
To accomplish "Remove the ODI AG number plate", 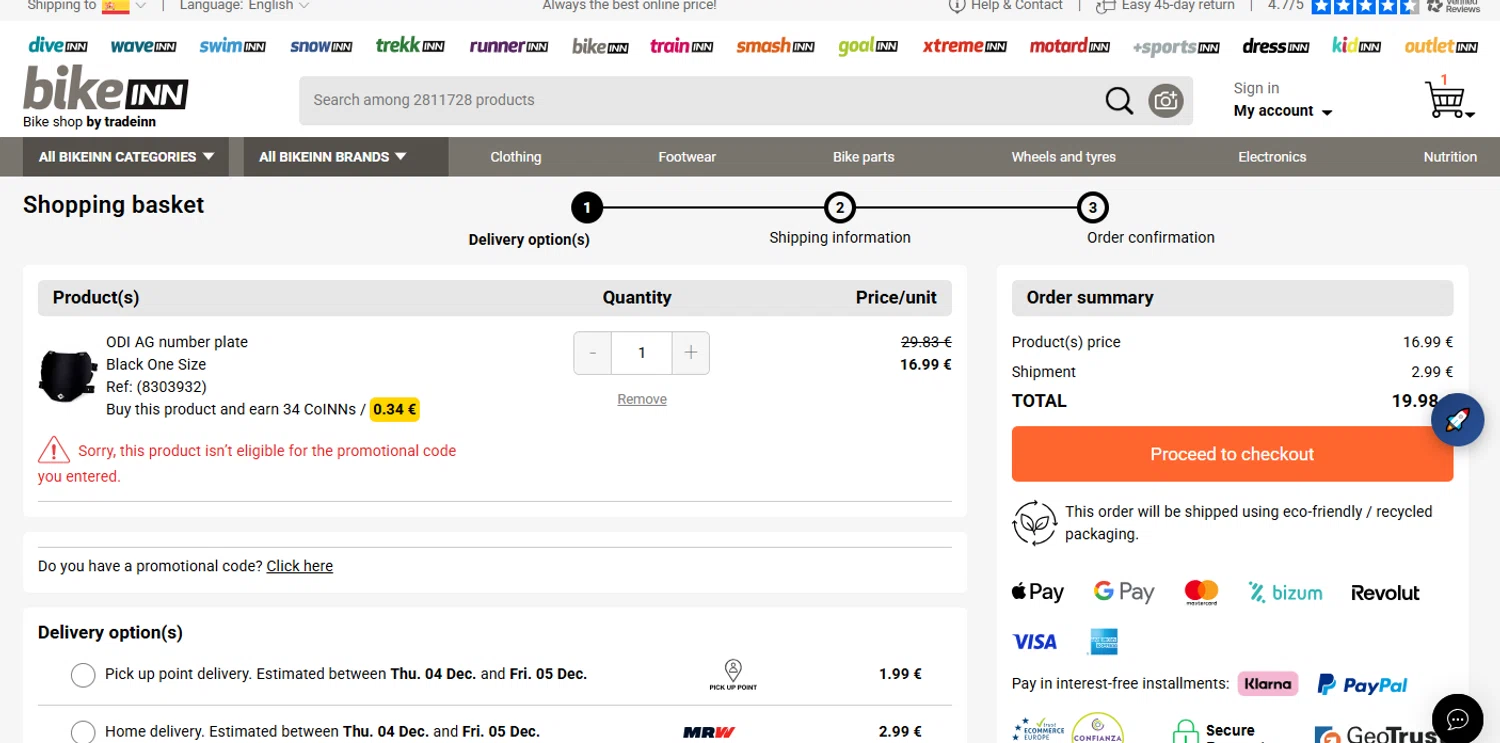I will tap(642, 399).
